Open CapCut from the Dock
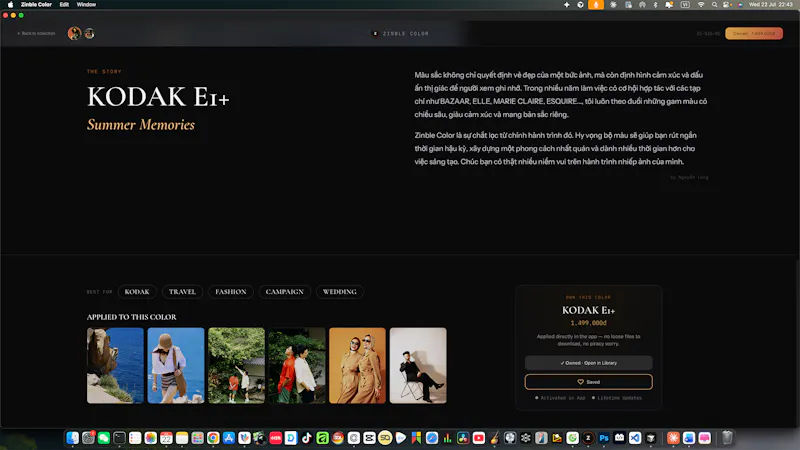 [369, 438]
